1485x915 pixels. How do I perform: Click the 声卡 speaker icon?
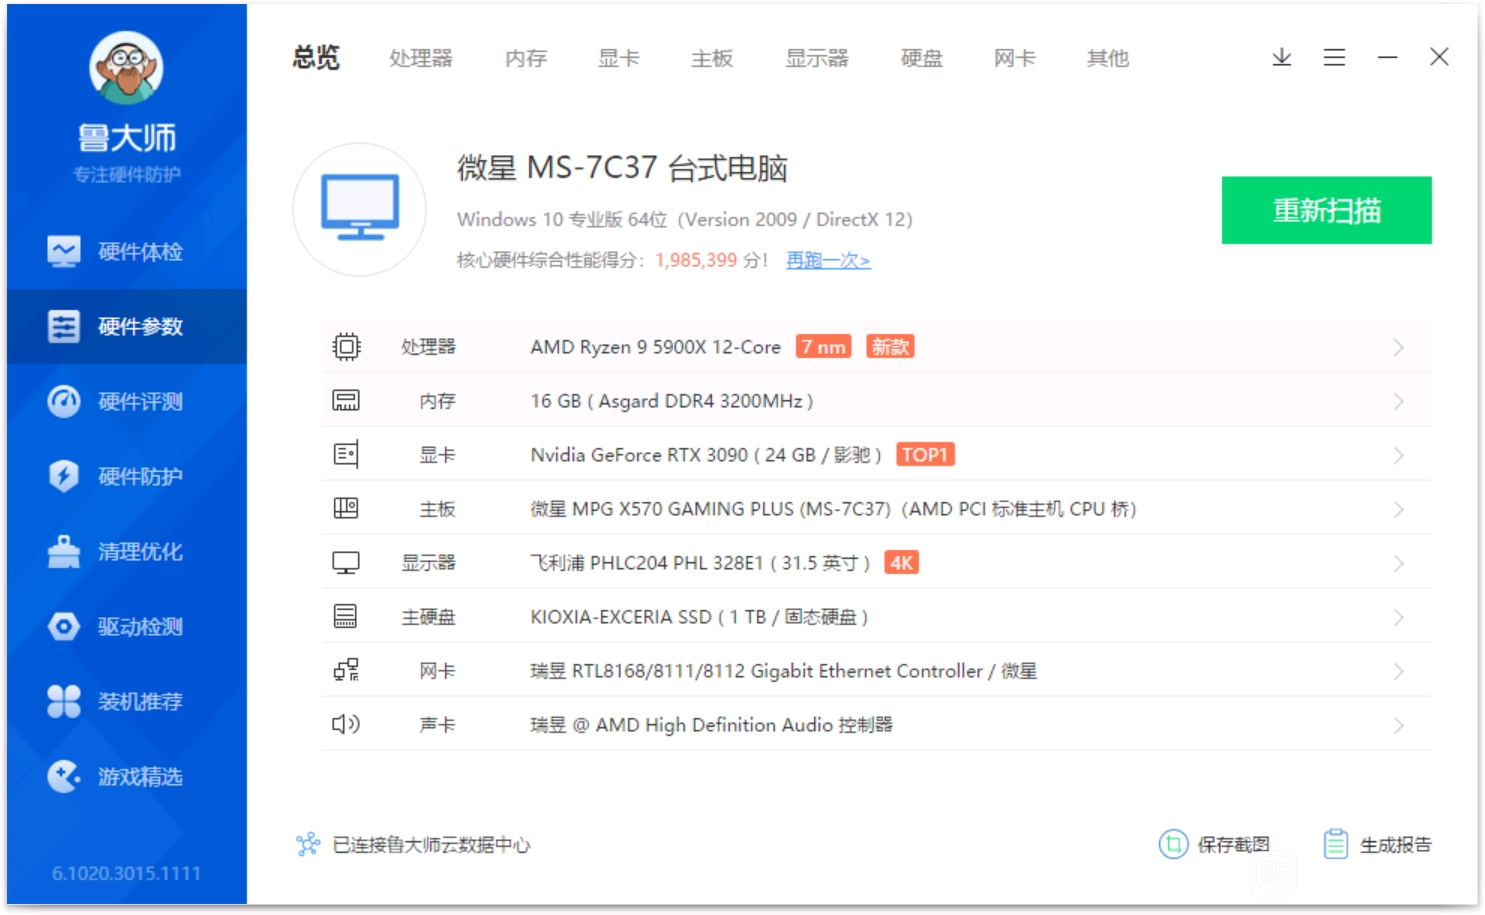346,725
